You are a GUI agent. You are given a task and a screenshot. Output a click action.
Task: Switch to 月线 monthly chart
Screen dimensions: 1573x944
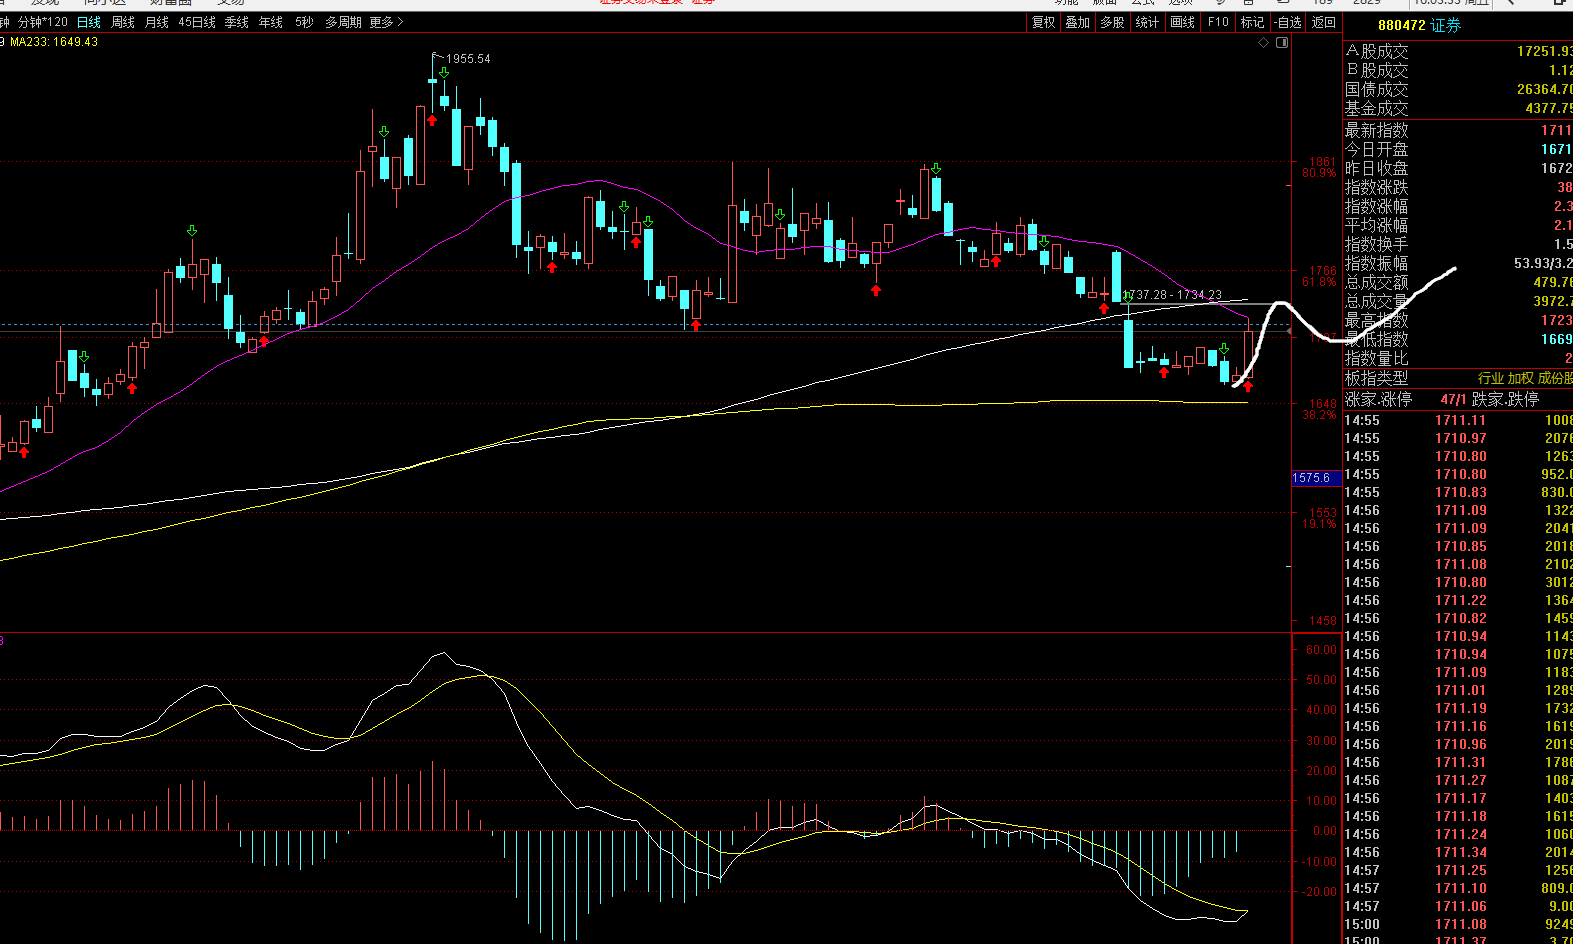[157, 22]
